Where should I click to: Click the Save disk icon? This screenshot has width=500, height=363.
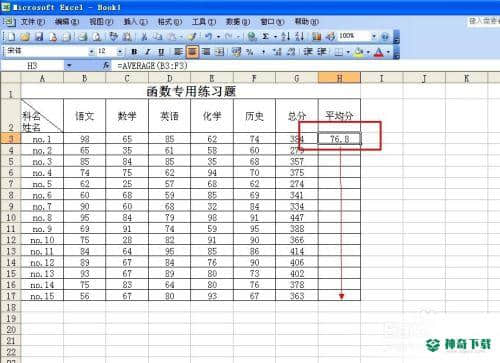coord(39,37)
